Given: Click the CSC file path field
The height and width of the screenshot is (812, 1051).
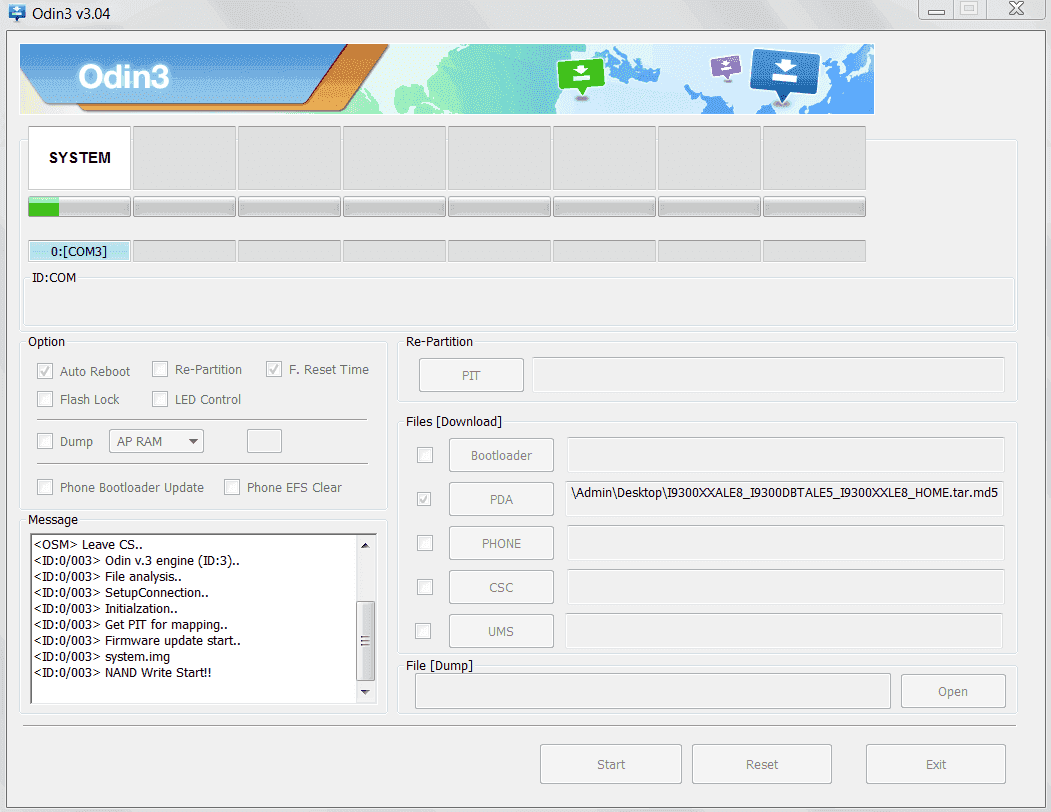Looking at the screenshot, I should 786,587.
